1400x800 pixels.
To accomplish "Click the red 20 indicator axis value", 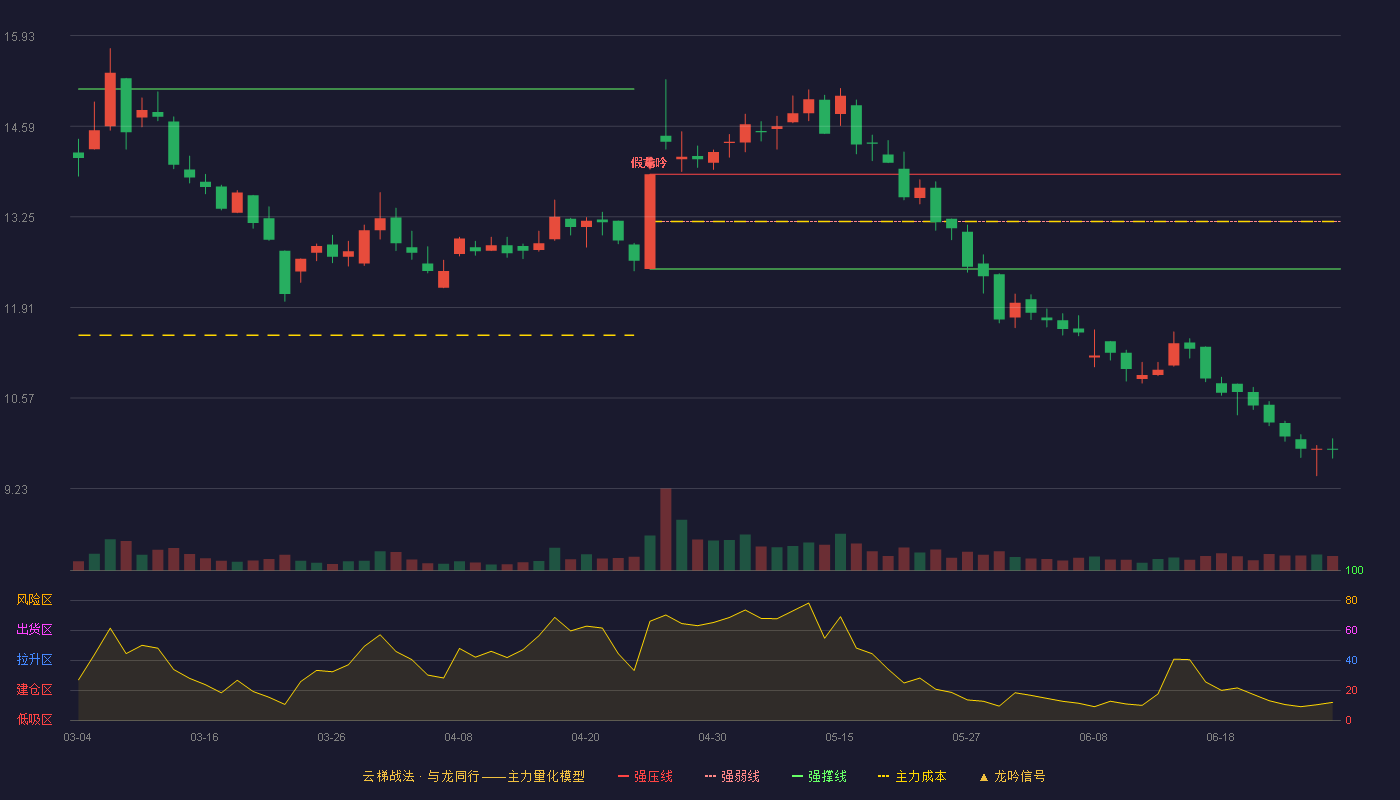I will tap(1351, 690).
